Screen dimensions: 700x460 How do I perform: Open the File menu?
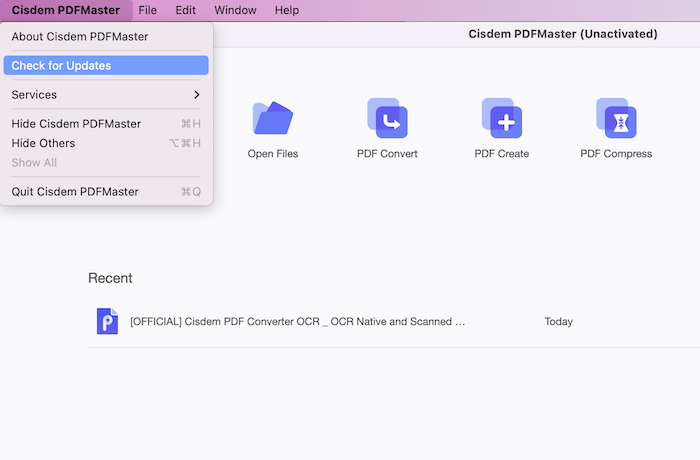click(x=147, y=10)
